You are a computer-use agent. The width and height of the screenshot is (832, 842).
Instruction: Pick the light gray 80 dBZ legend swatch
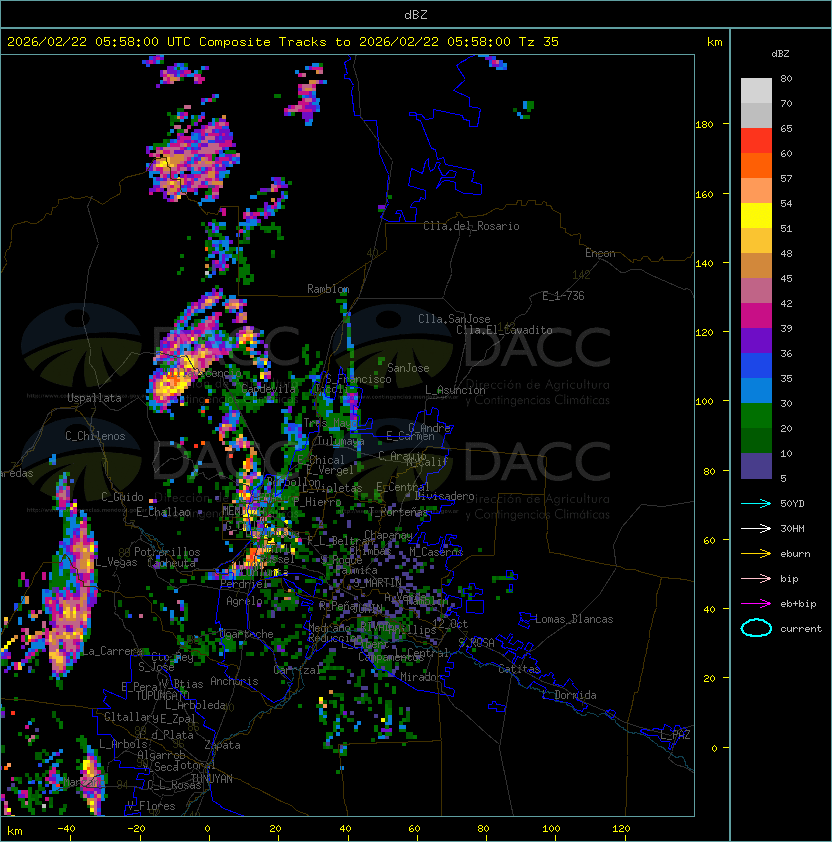coord(756,90)
